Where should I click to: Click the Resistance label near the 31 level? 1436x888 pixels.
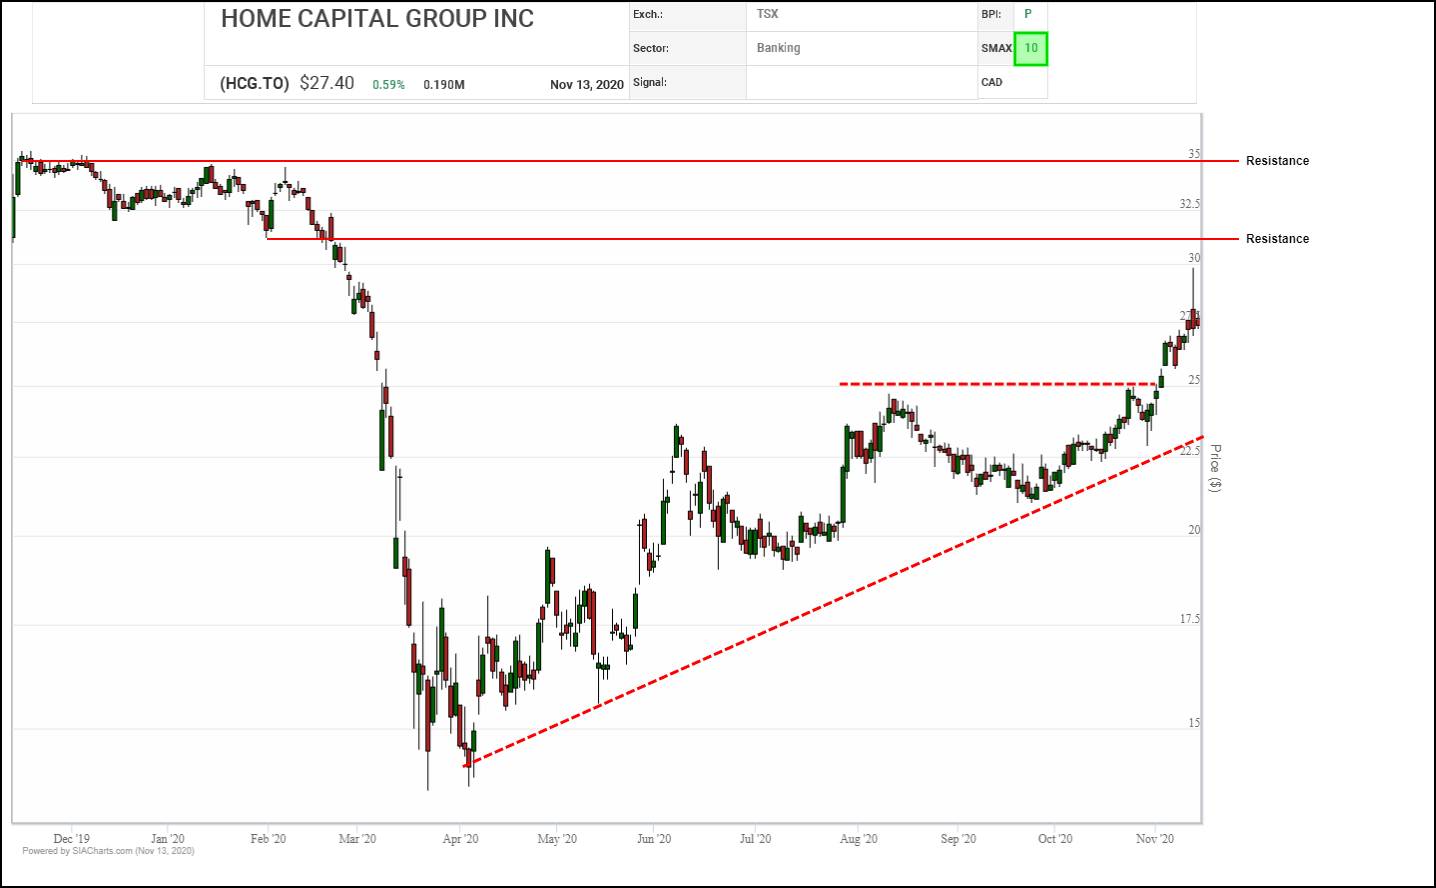pos(1277,239)
